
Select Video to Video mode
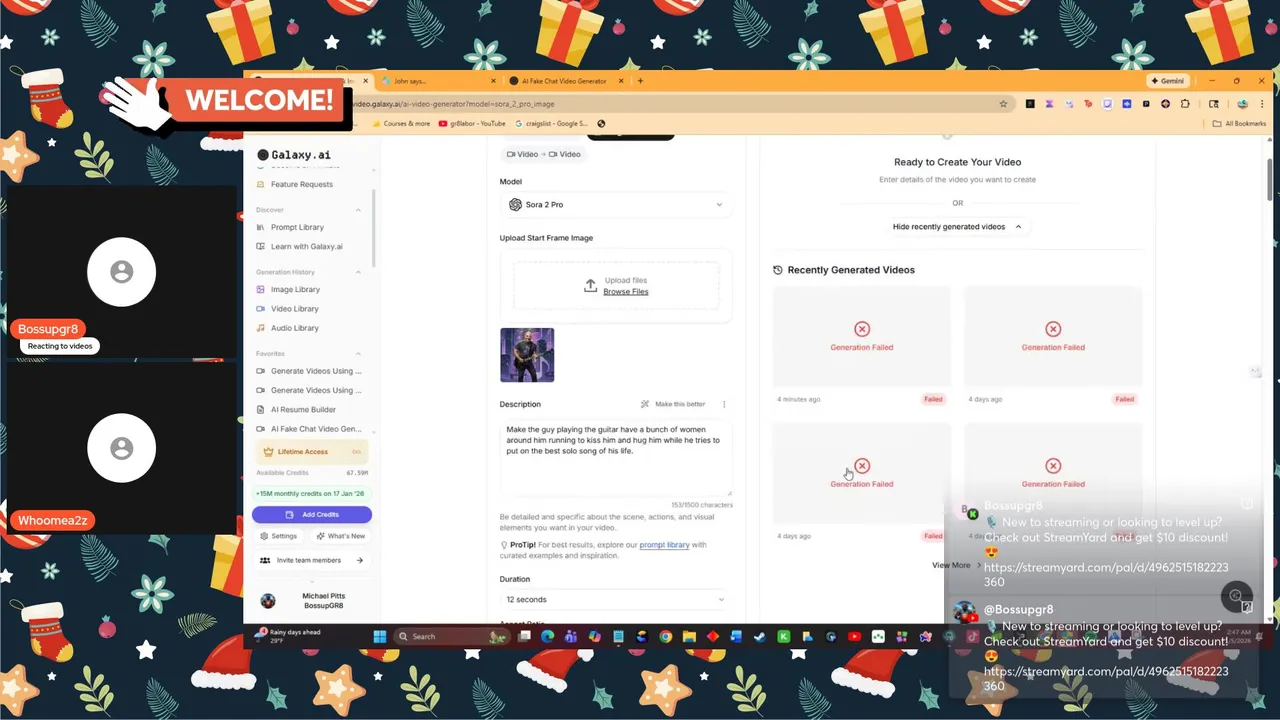[544, 154]
